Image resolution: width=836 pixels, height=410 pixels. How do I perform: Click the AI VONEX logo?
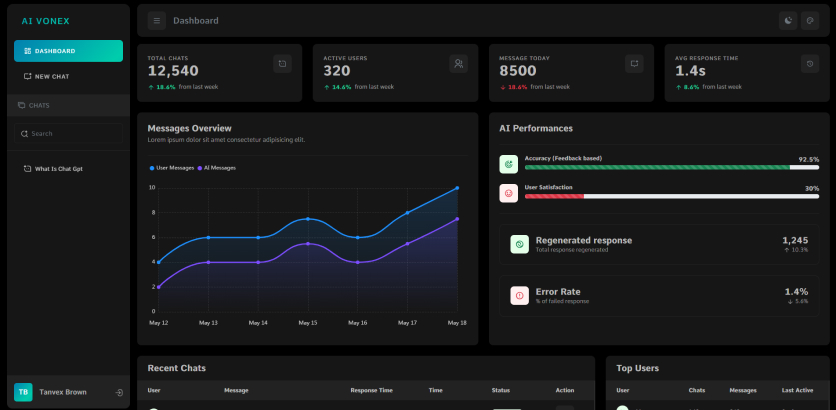(x=45, y=21)
